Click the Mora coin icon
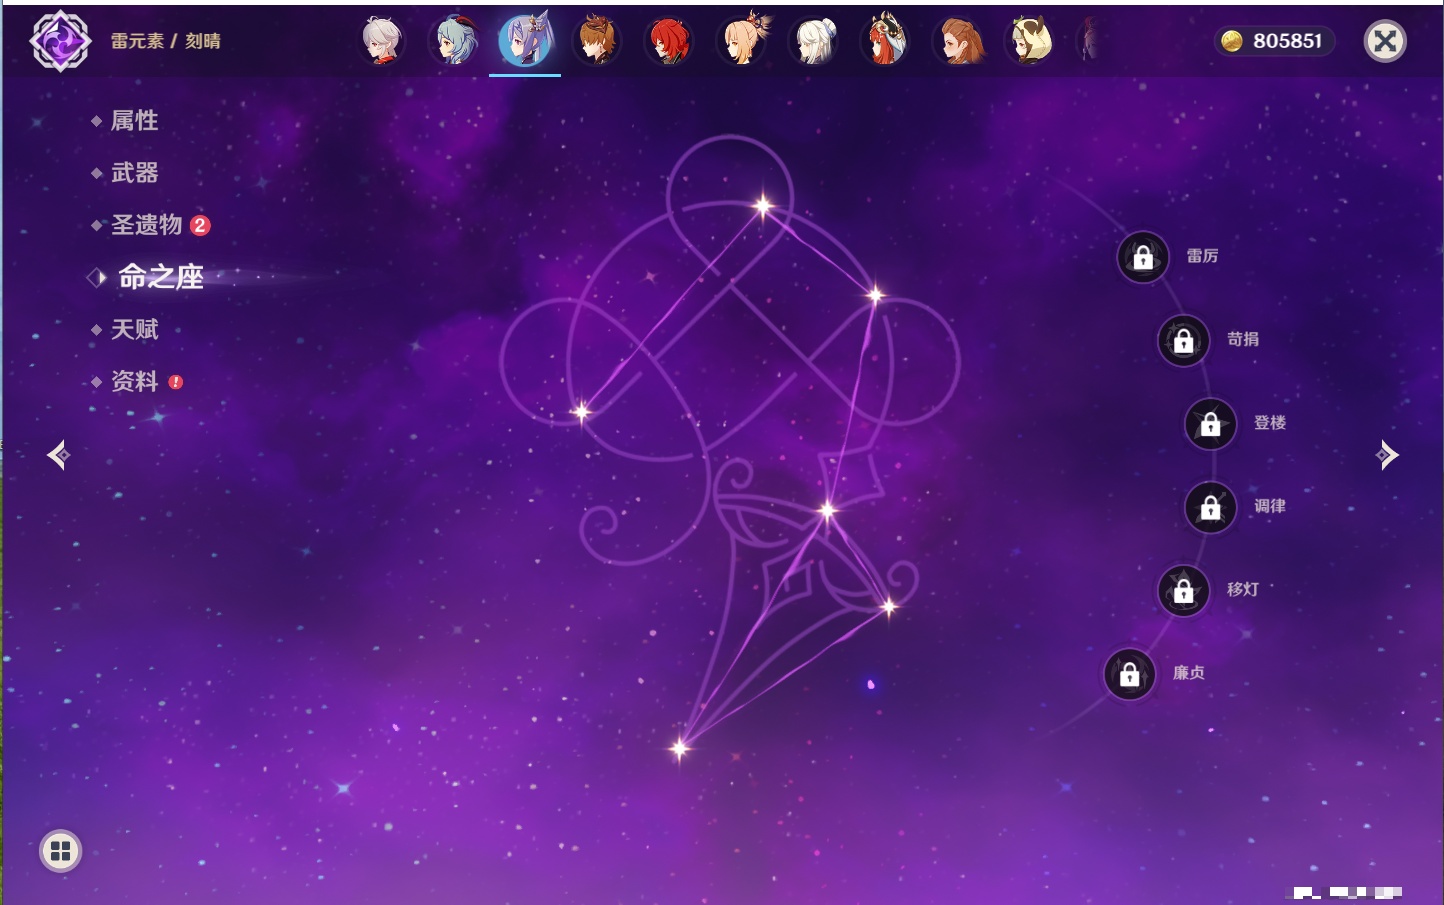This screenshot has height=905, width=1444. tap(1232, 41)
